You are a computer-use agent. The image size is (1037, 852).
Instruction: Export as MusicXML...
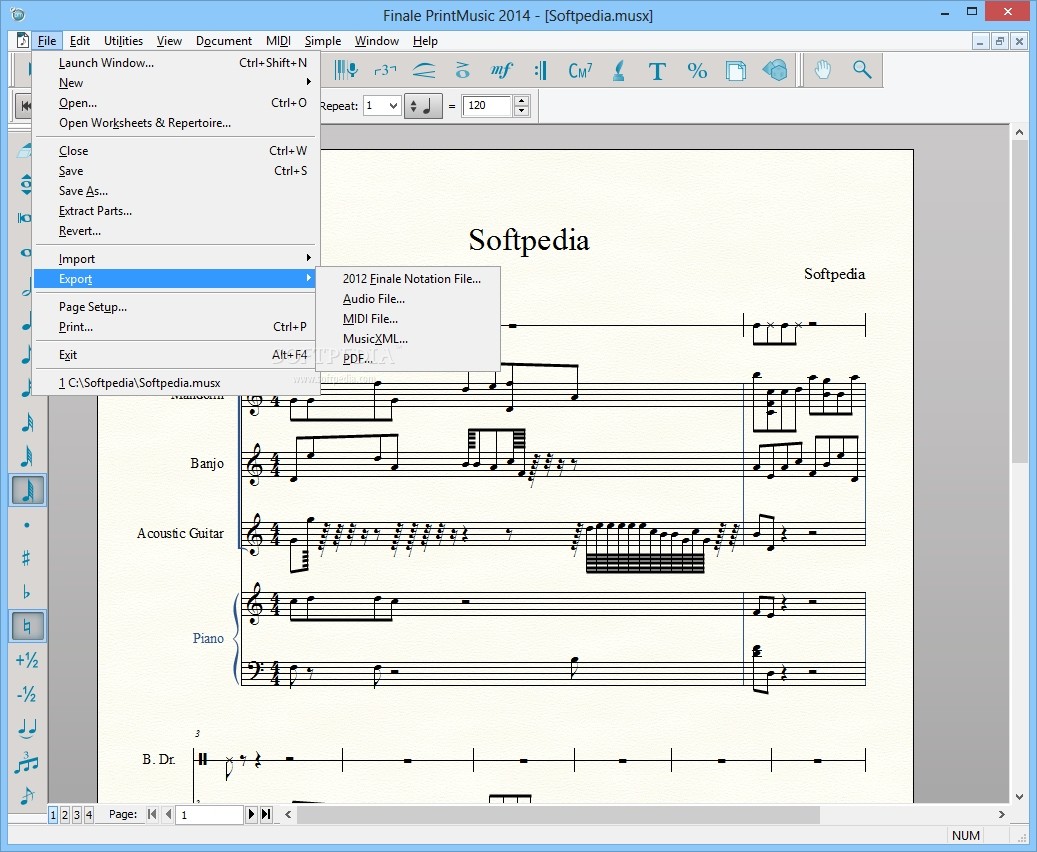[408, 339]
